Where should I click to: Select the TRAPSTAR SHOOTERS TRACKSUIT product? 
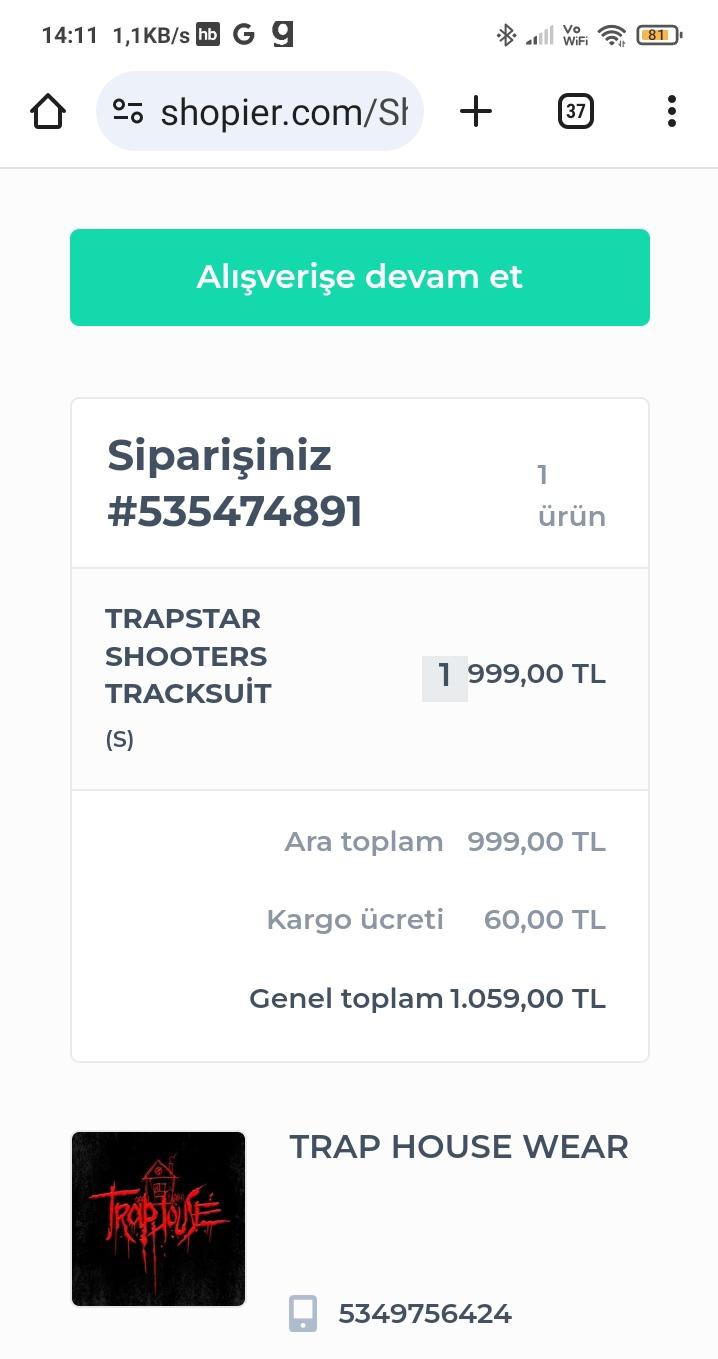click(x=186, y=656)
